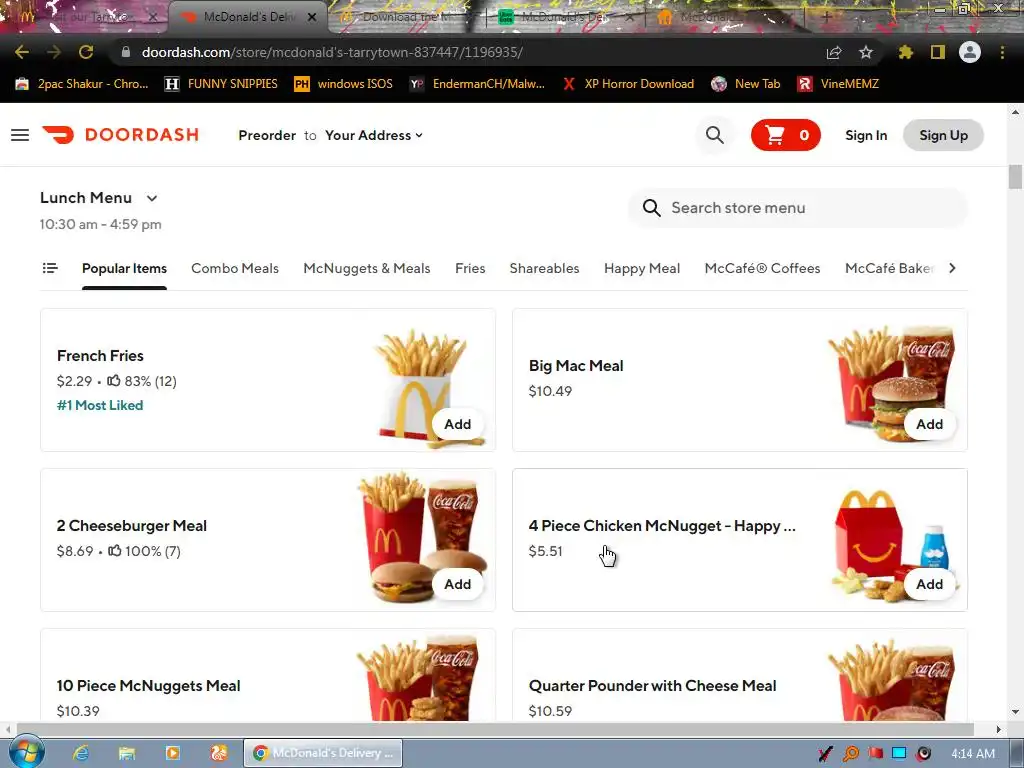This screenshot has width=1024, height=768.
Task: Switch to the McNuggets & Meals tab
Action: pos(366,268)
